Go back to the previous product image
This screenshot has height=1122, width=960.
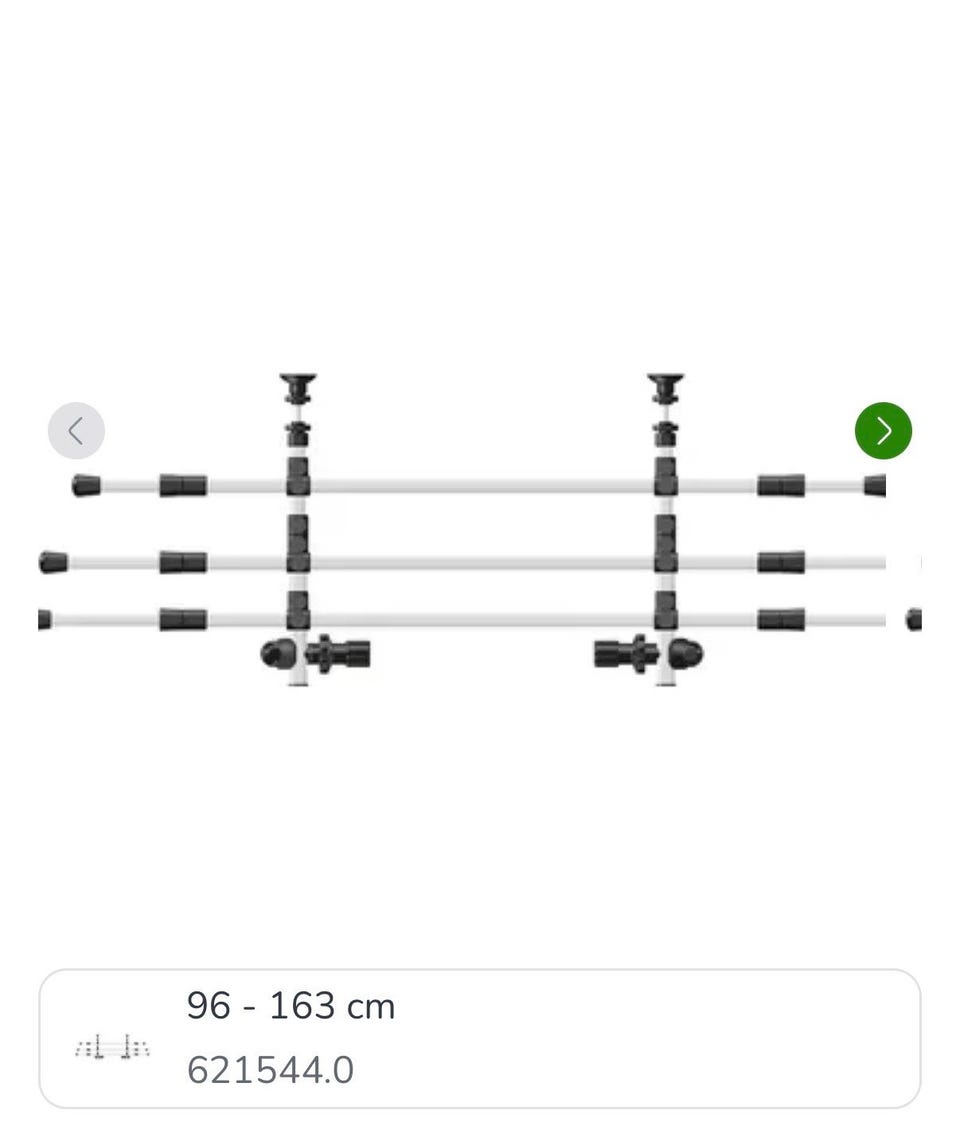coord(77,431)
